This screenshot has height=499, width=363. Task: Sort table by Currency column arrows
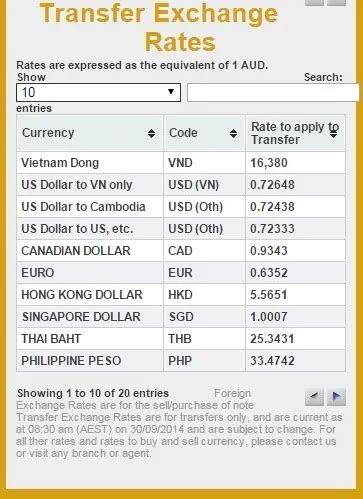(151, 133)
